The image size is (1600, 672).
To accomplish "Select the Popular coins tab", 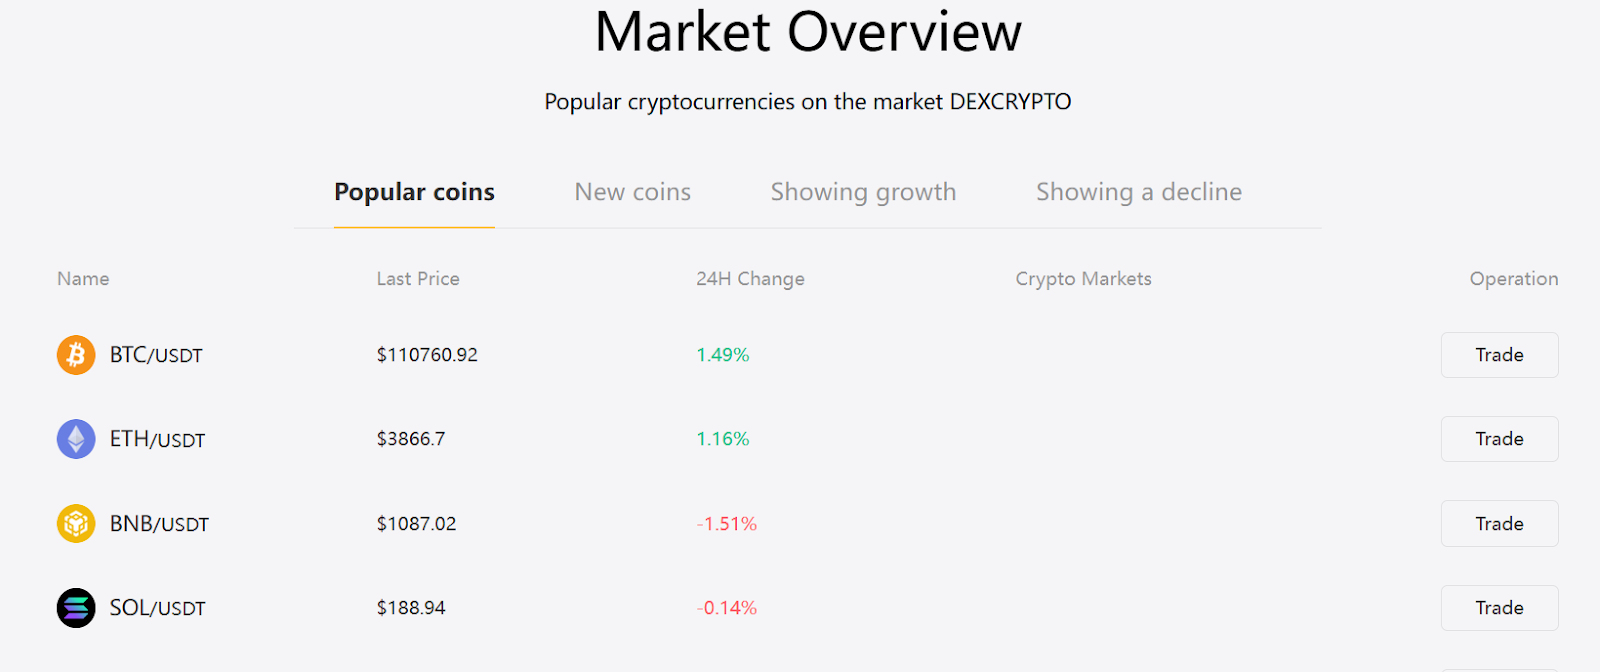I will pyautogui.click(x=415, y=191).
